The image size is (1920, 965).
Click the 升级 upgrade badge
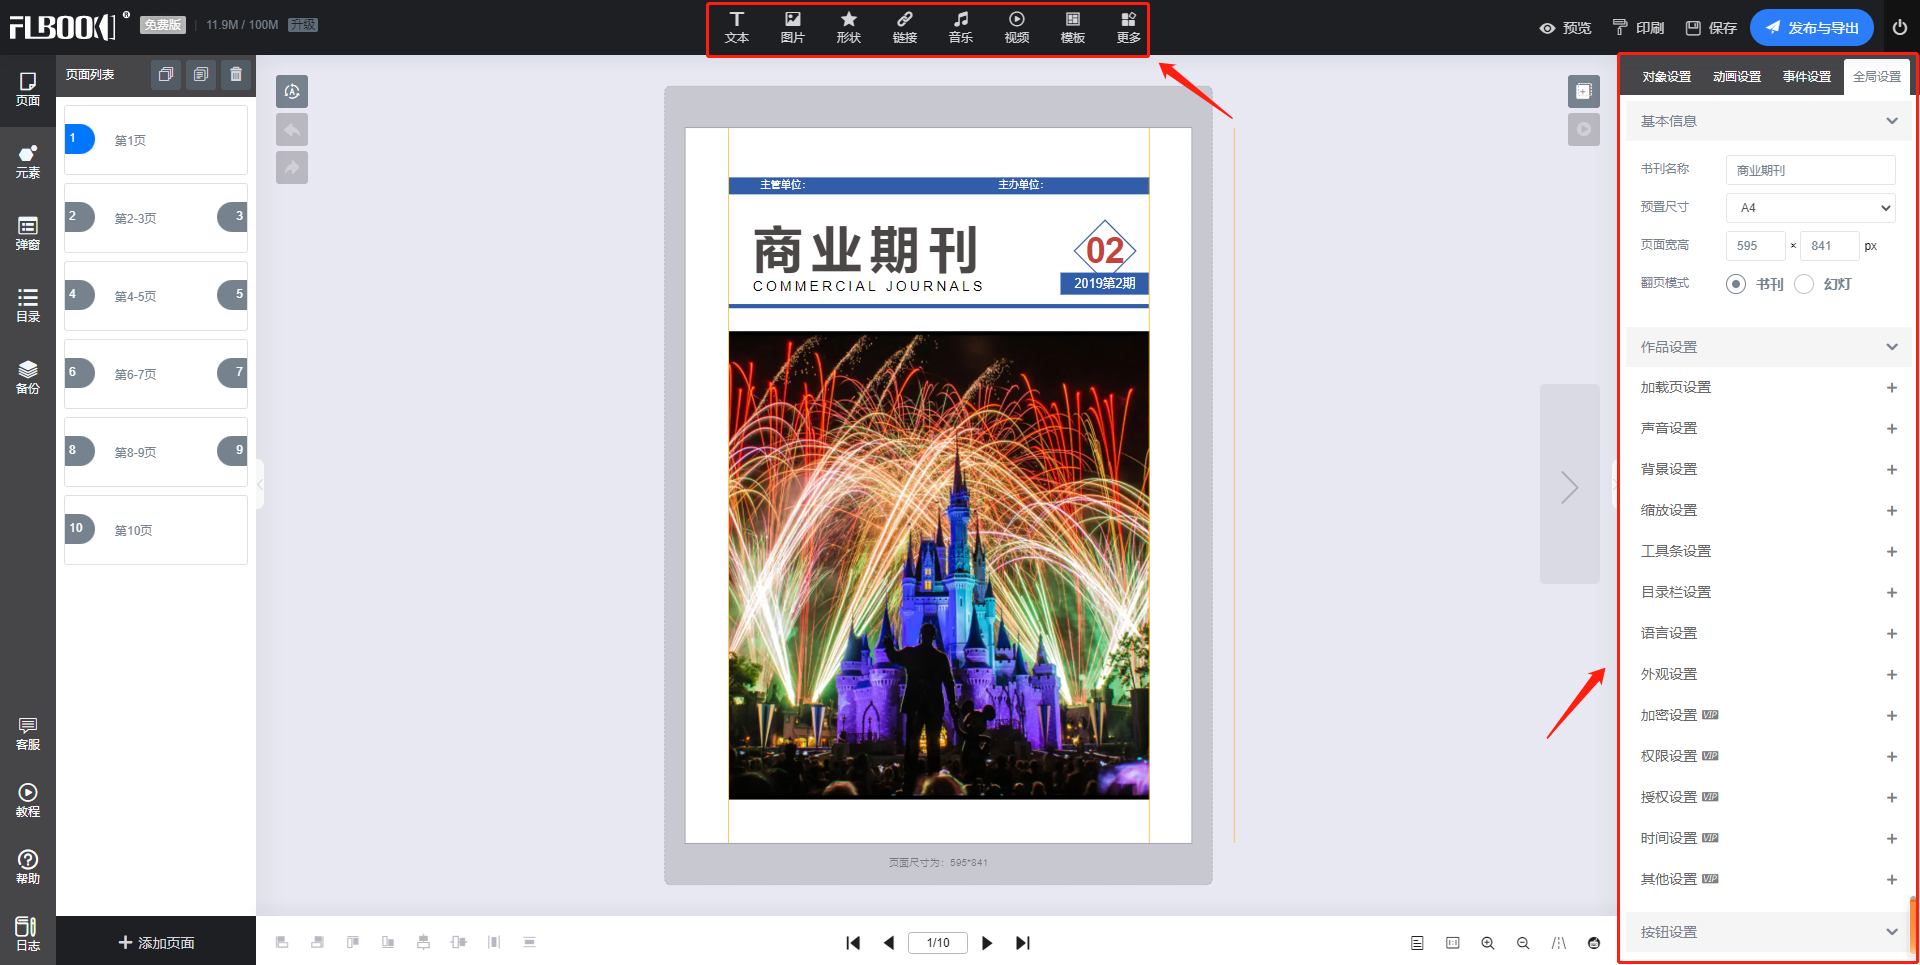(303, 25)
